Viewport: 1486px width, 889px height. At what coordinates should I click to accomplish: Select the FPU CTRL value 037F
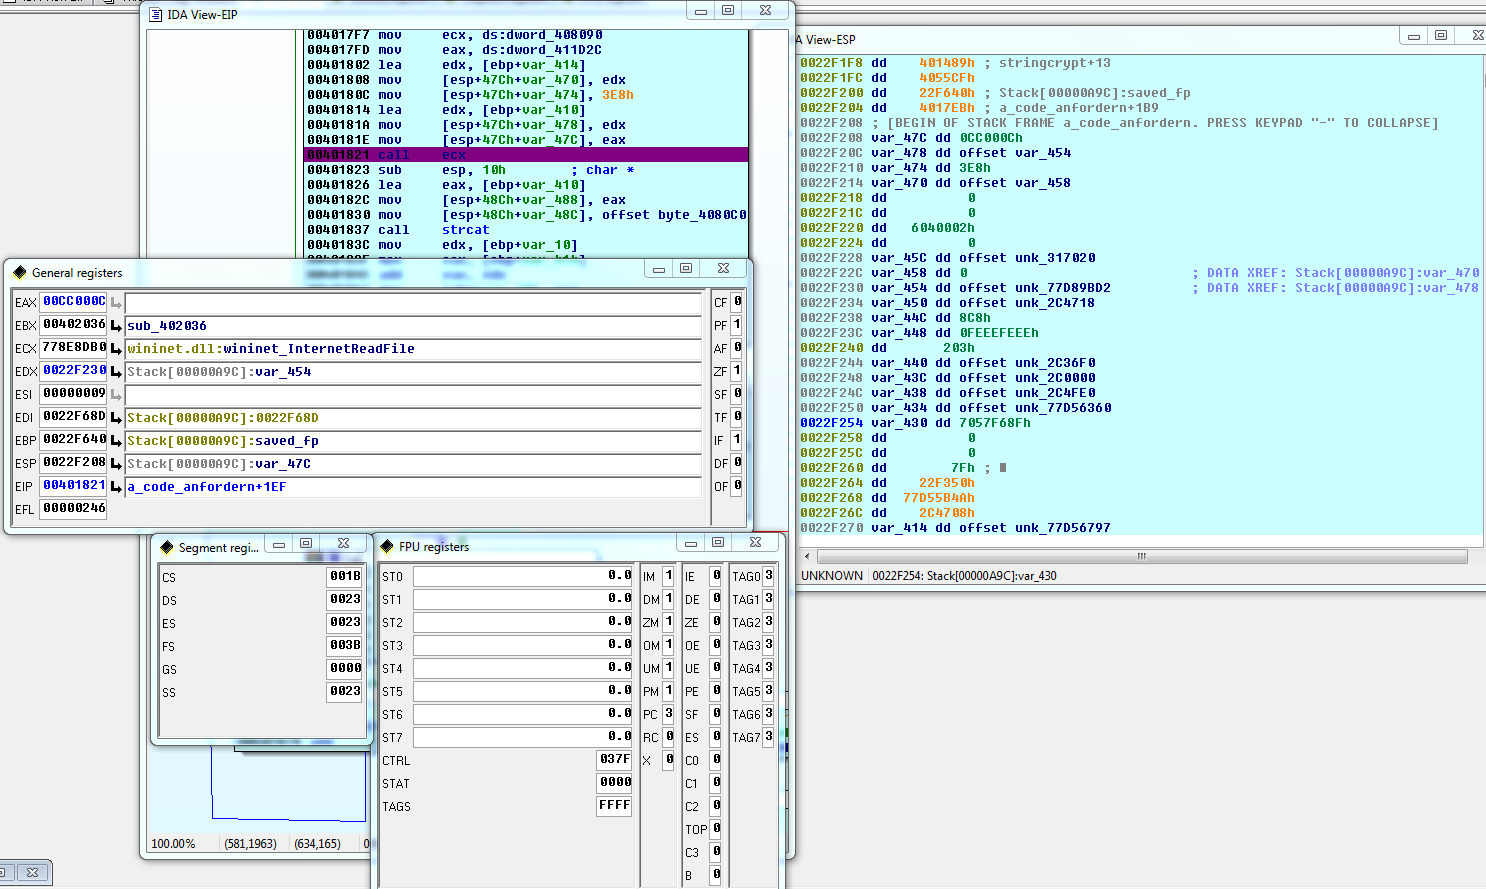click(x=614, y=759)
